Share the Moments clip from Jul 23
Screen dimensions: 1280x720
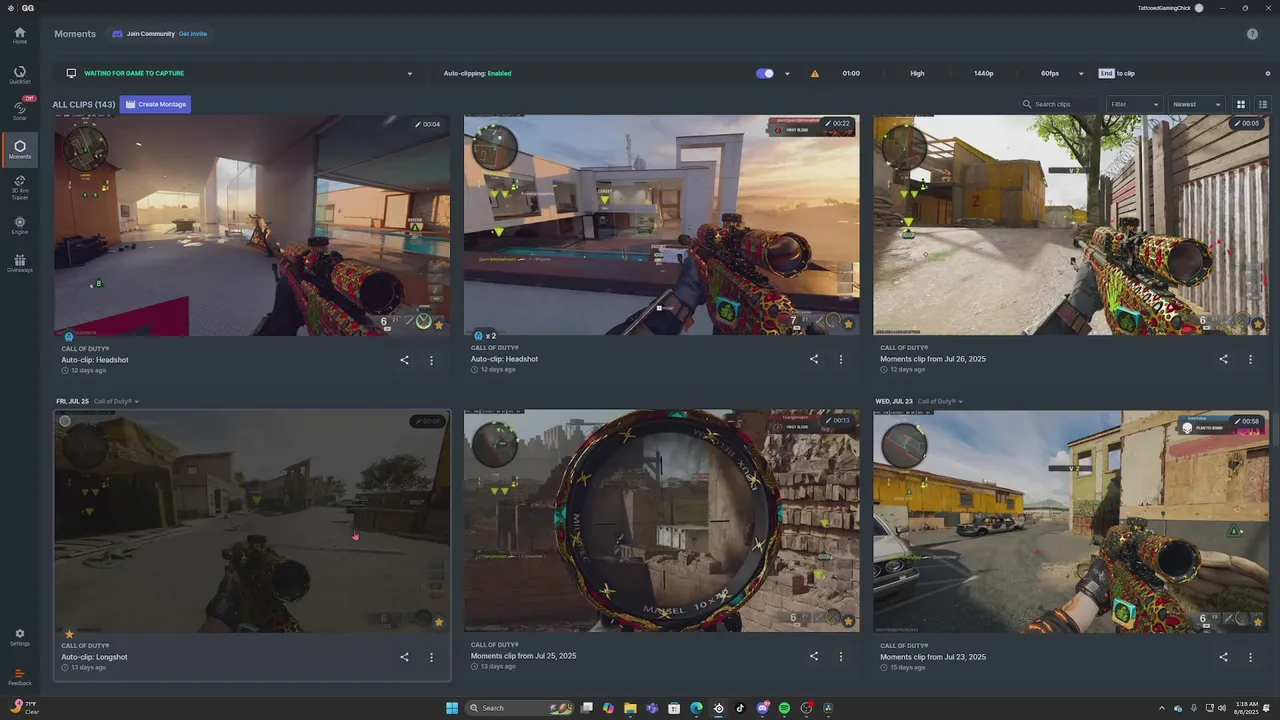[1223, 657]
